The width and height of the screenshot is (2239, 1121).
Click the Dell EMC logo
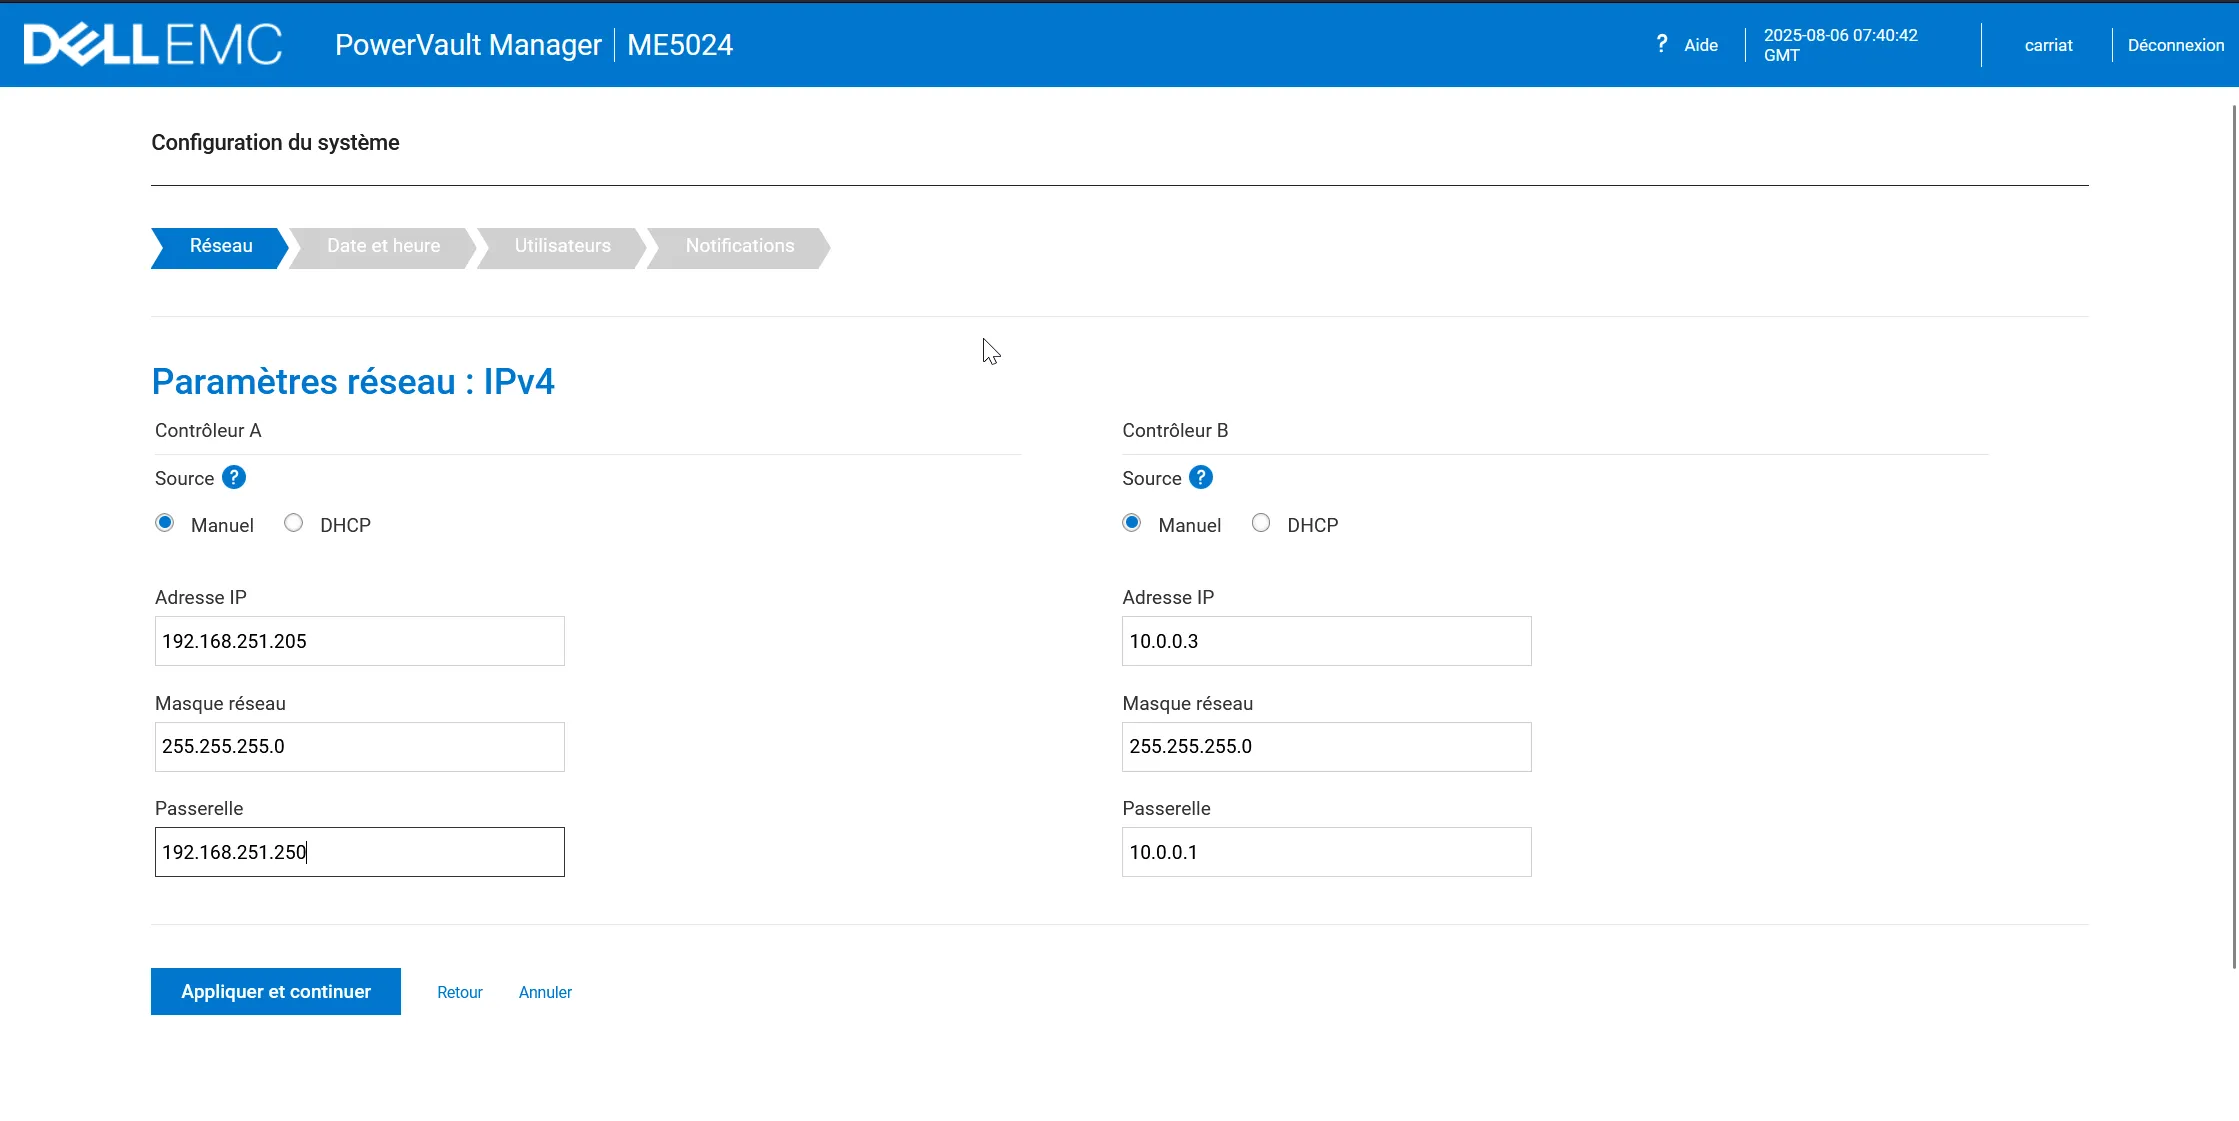152,45
